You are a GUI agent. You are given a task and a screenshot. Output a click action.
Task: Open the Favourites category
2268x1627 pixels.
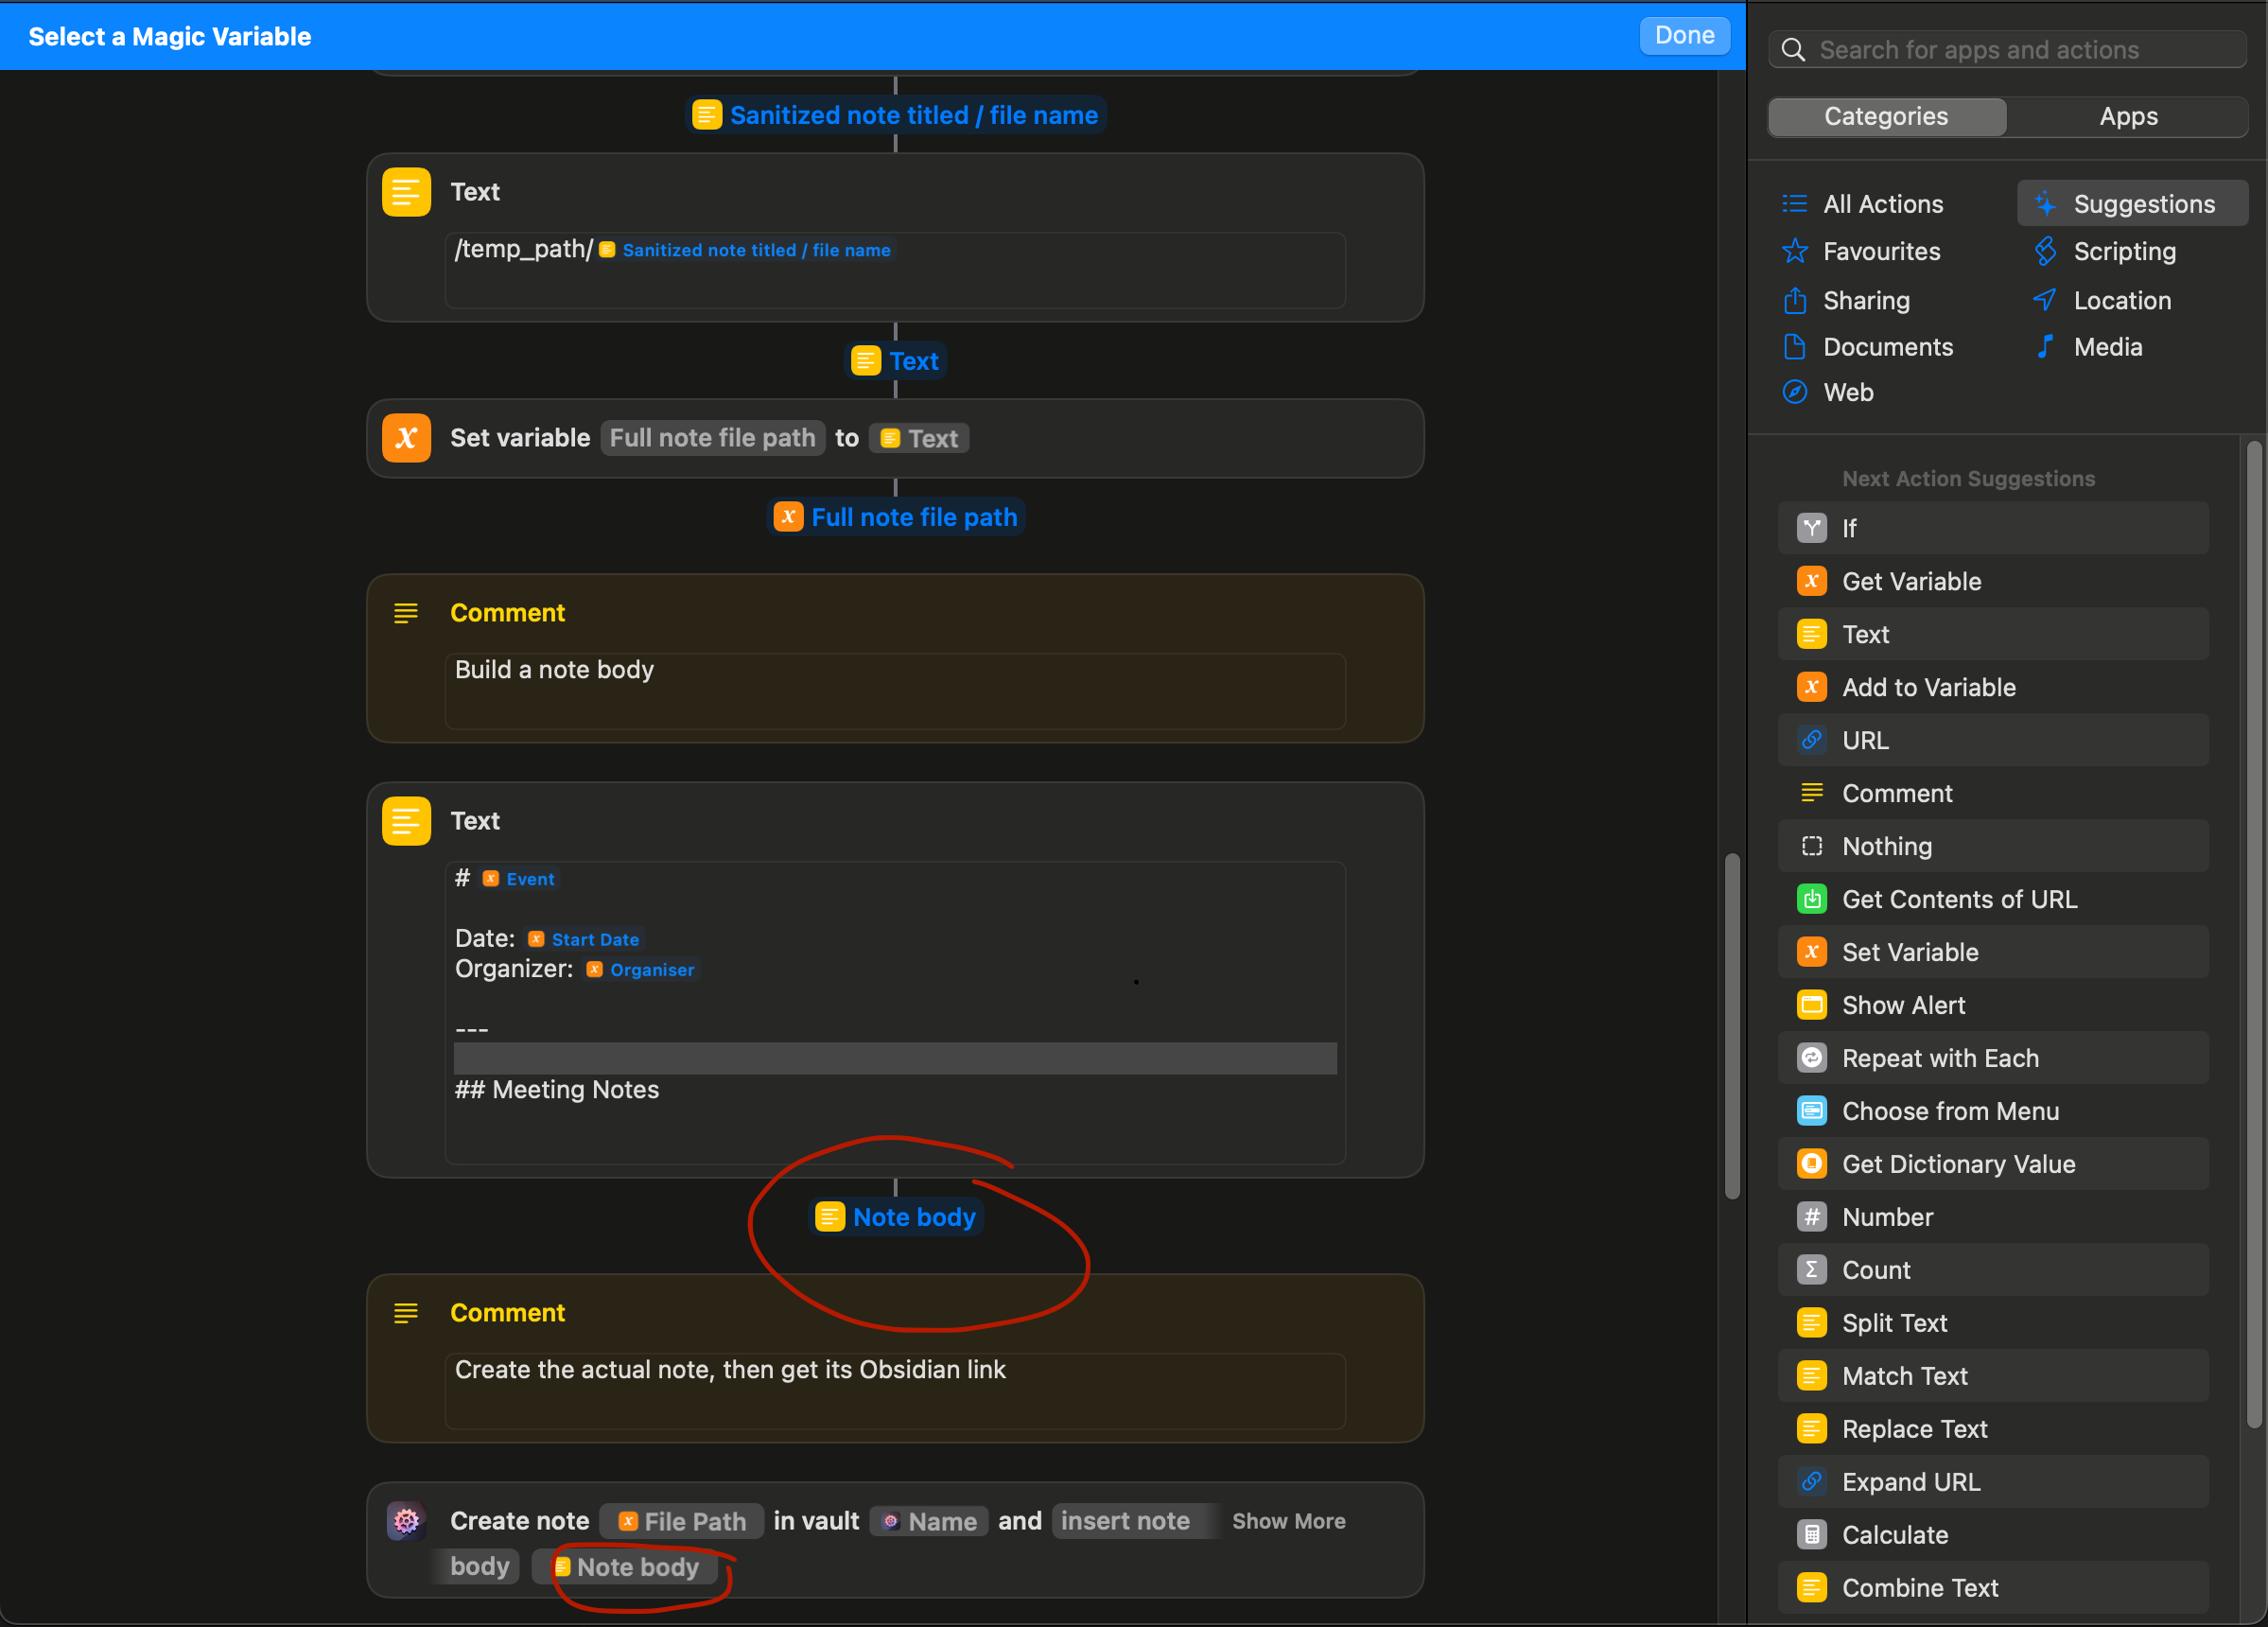pyautogui.click(x=1880, y=251)
